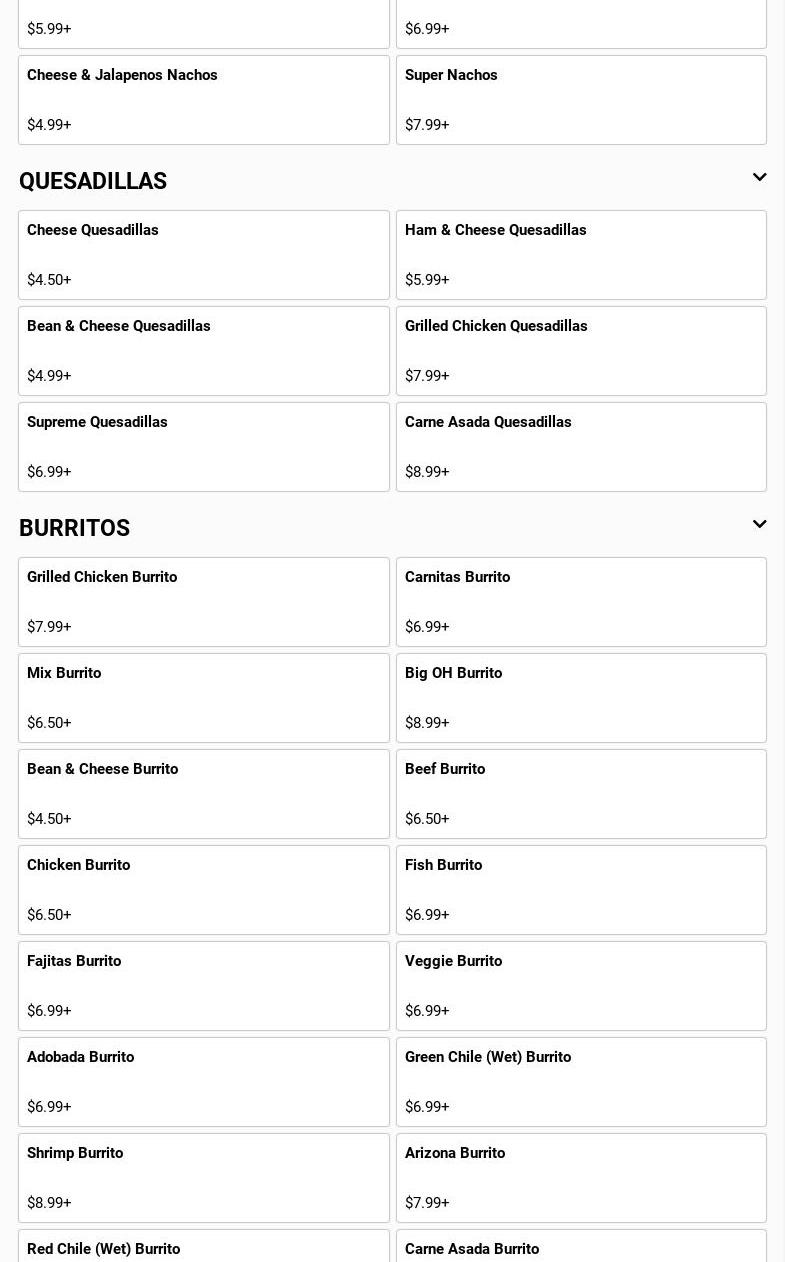Pick Carne Asada Quesadillas

[x=581, y=447]
